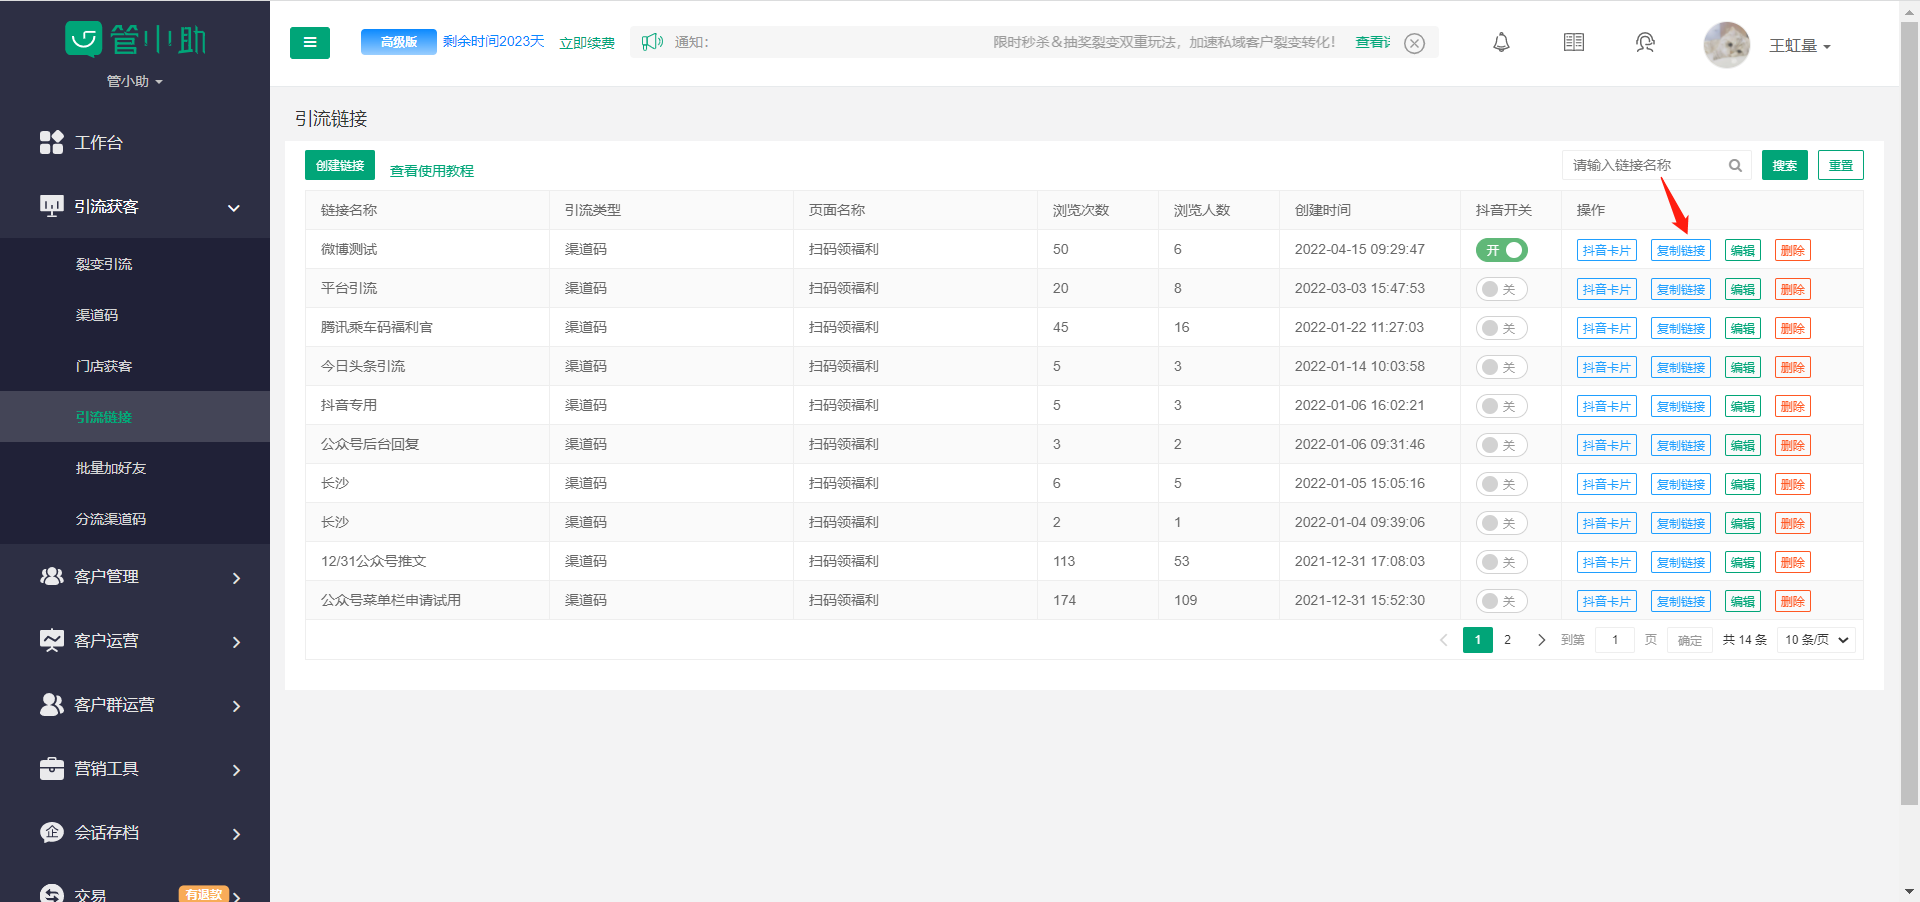Open 渠道码 submenu item
This screenshot has height=902, width=1920.
coord(97,315)
